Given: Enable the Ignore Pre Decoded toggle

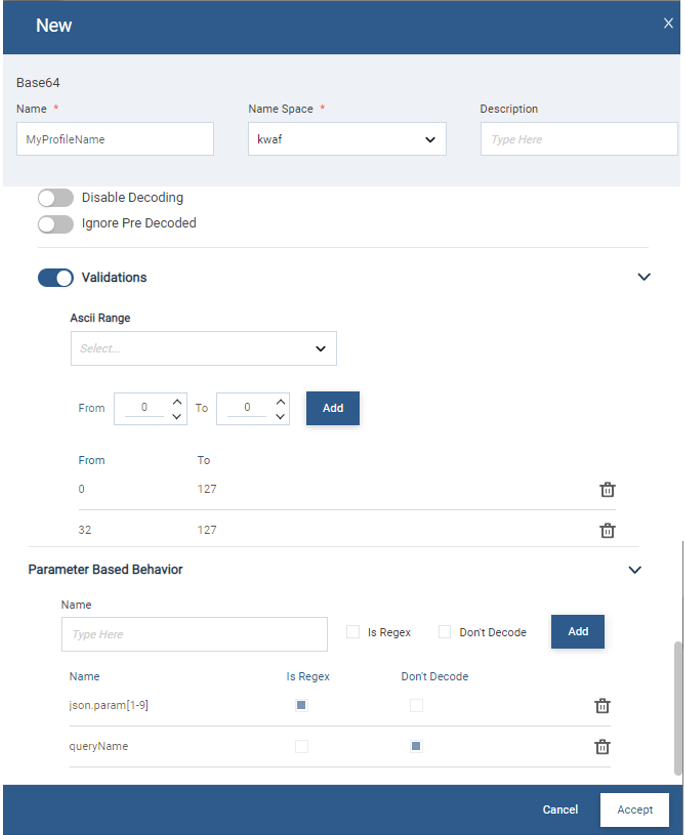Looking at the screenshot, I should pos(55,223).
